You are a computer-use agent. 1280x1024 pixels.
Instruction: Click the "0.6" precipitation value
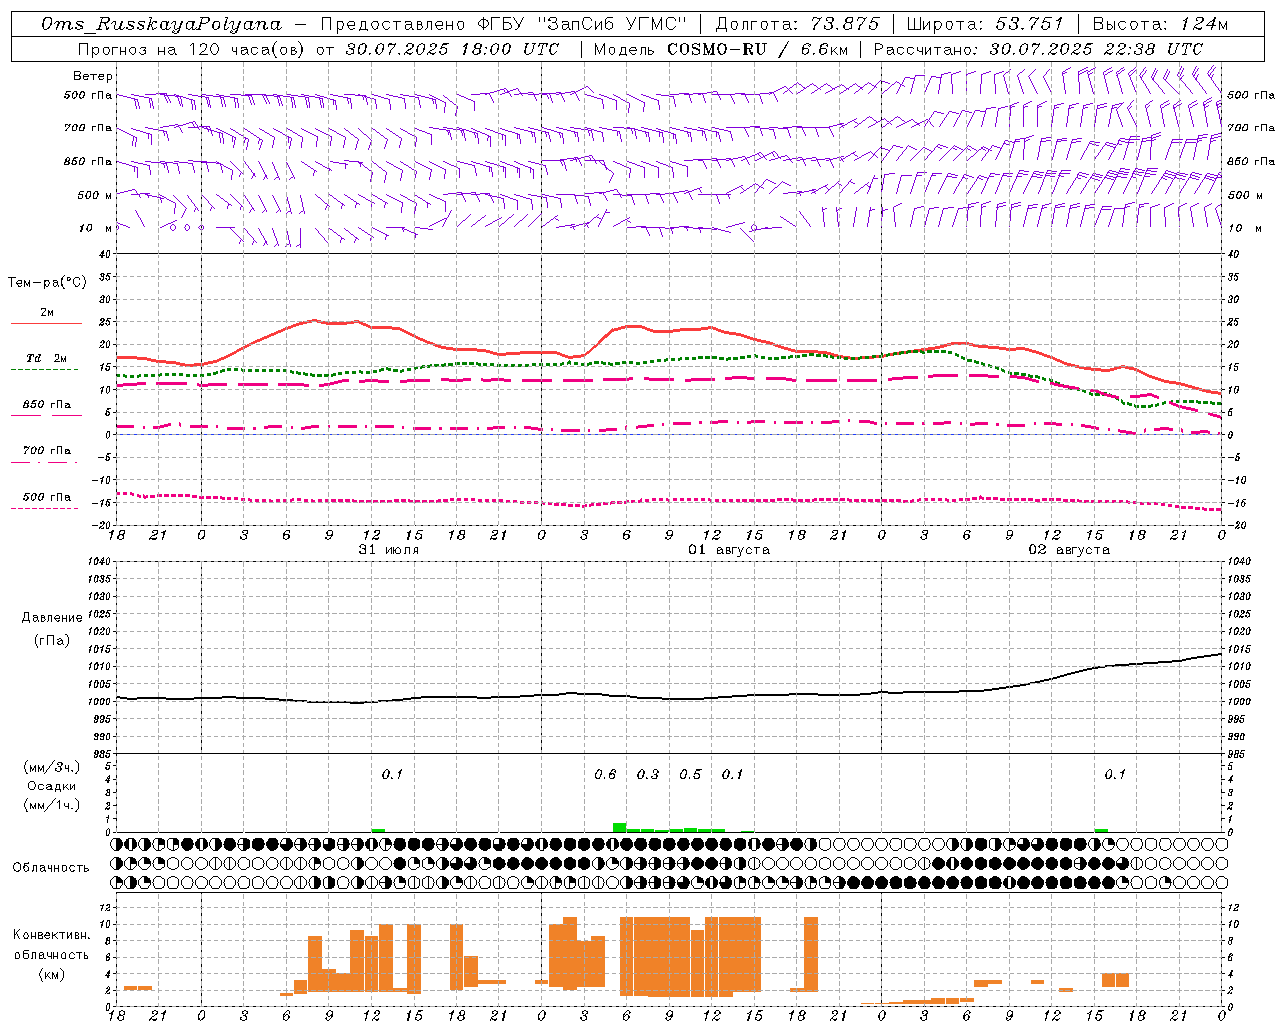[x=605, y=774]
